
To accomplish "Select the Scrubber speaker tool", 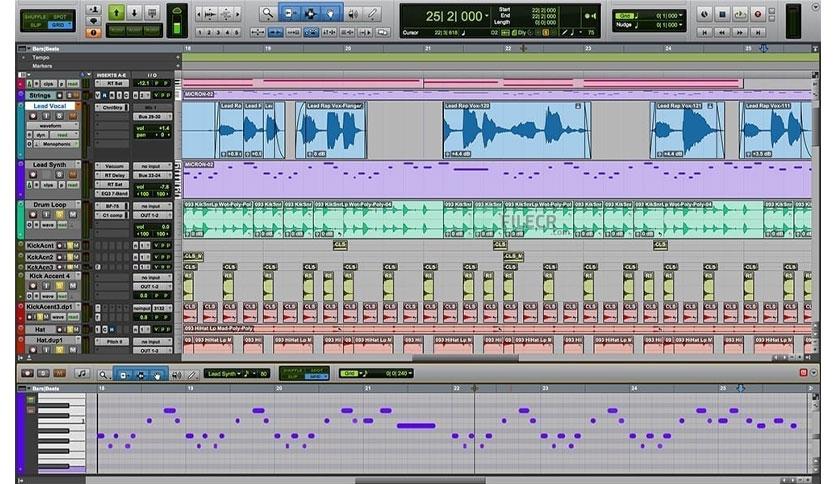I will (x=352, y=13).
